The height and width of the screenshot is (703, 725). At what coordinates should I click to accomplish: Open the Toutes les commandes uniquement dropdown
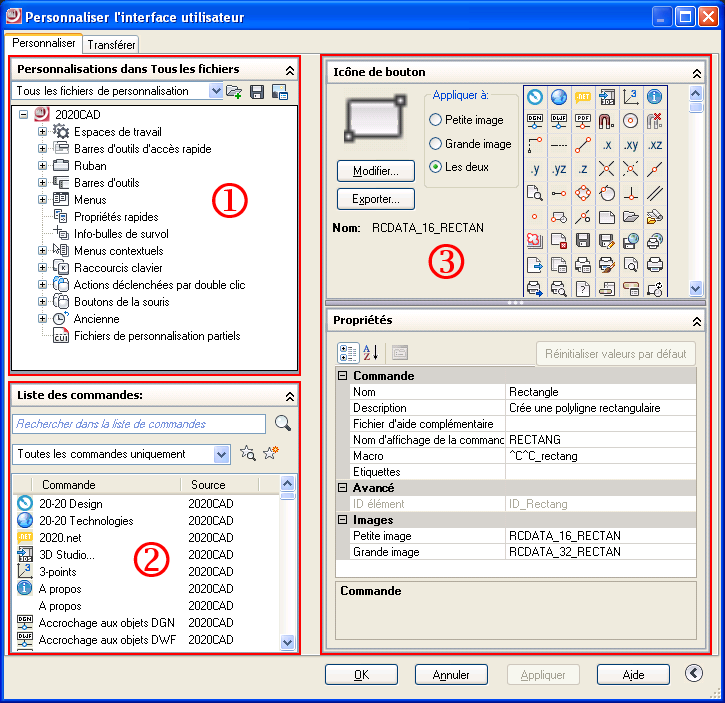click(x=222, y=455)
